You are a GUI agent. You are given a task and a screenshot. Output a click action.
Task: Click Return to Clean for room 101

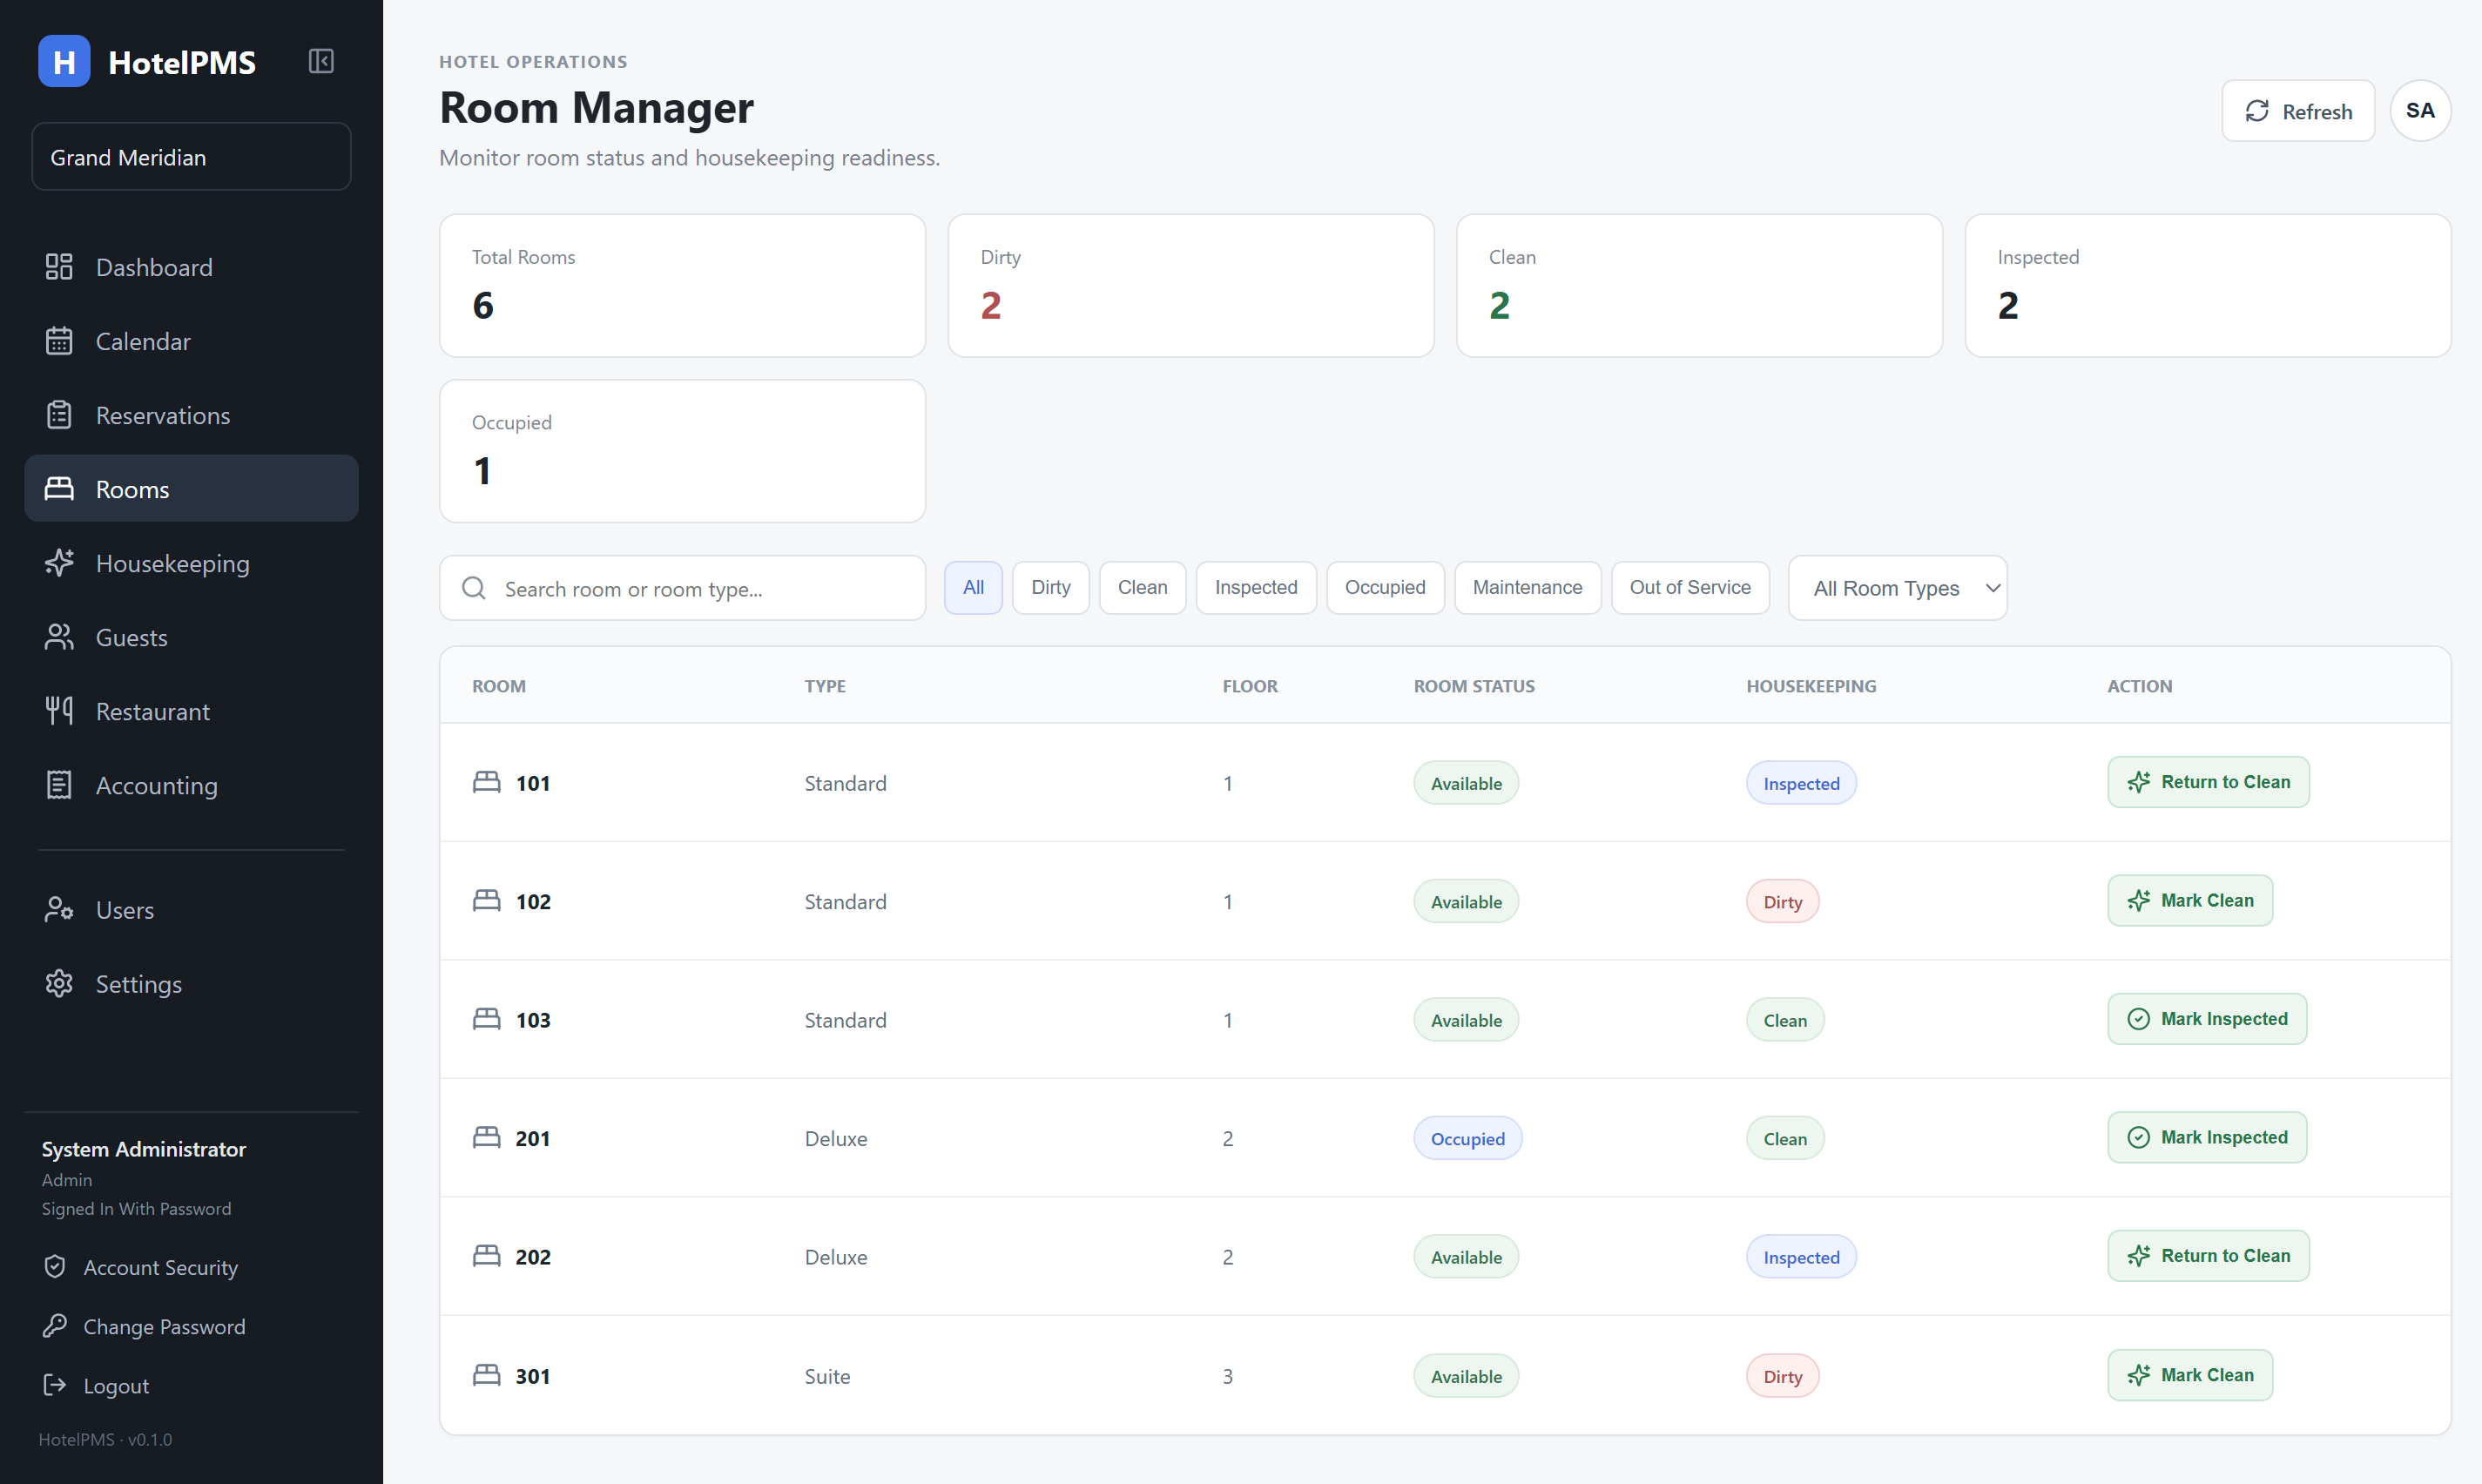2208,782
